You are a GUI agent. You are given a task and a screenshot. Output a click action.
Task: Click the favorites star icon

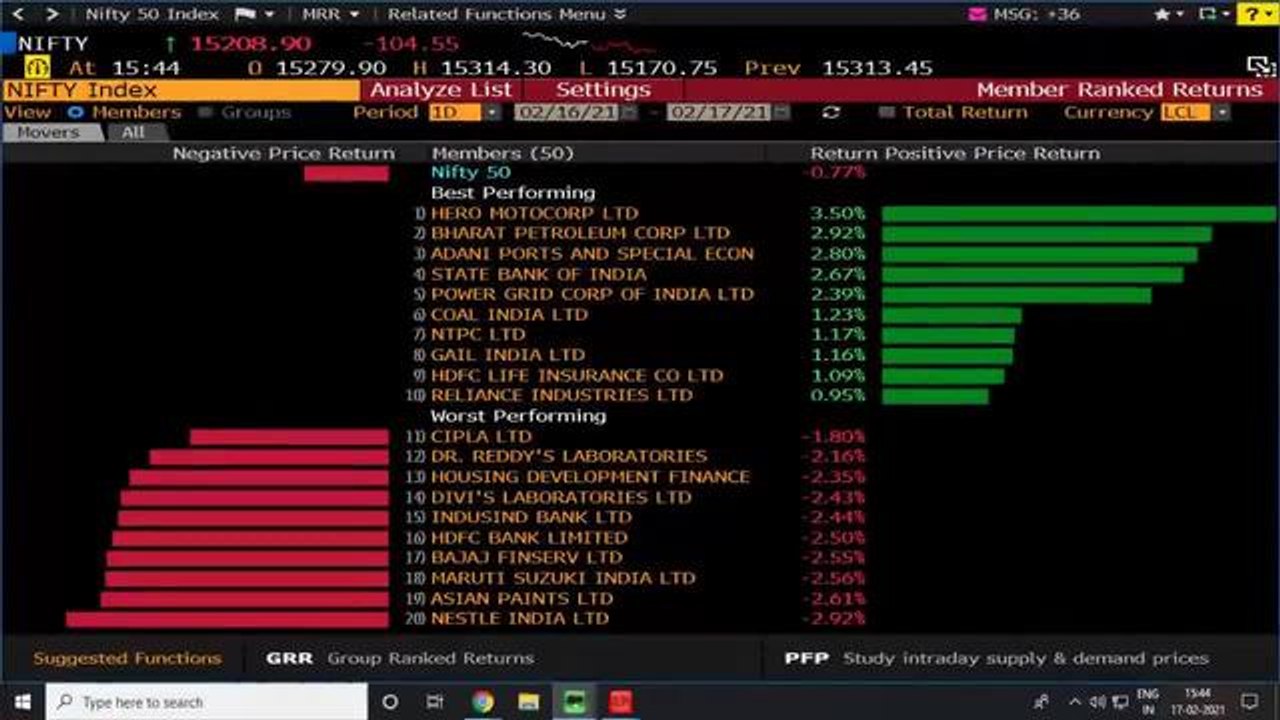tap(1161, 14)
